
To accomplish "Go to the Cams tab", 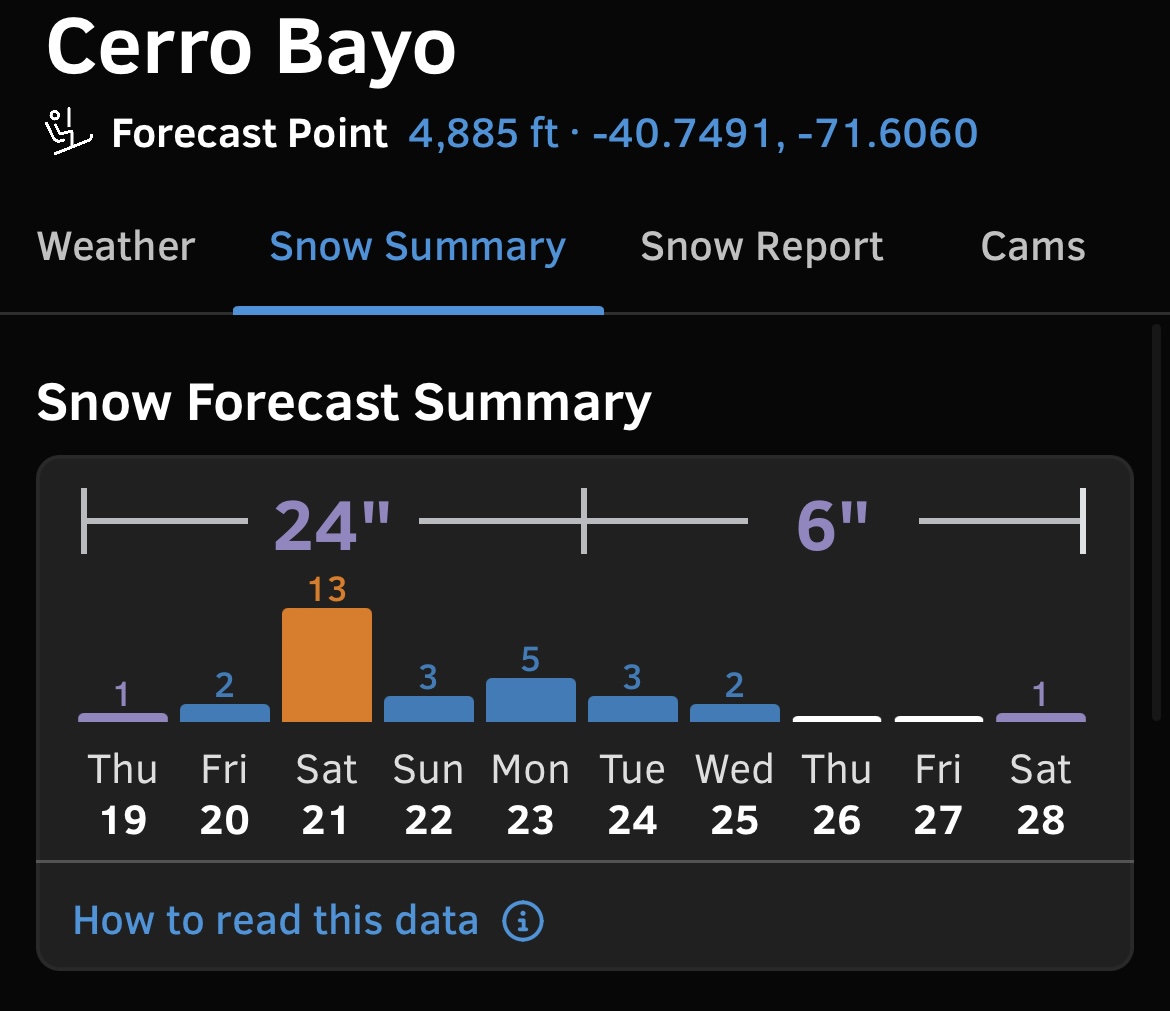I will click(1033, 246).
